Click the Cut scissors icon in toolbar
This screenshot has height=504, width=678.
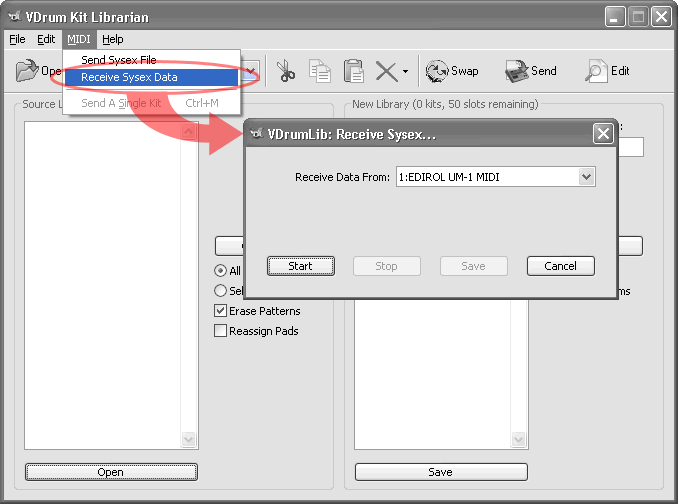click(x=286, y=71)
